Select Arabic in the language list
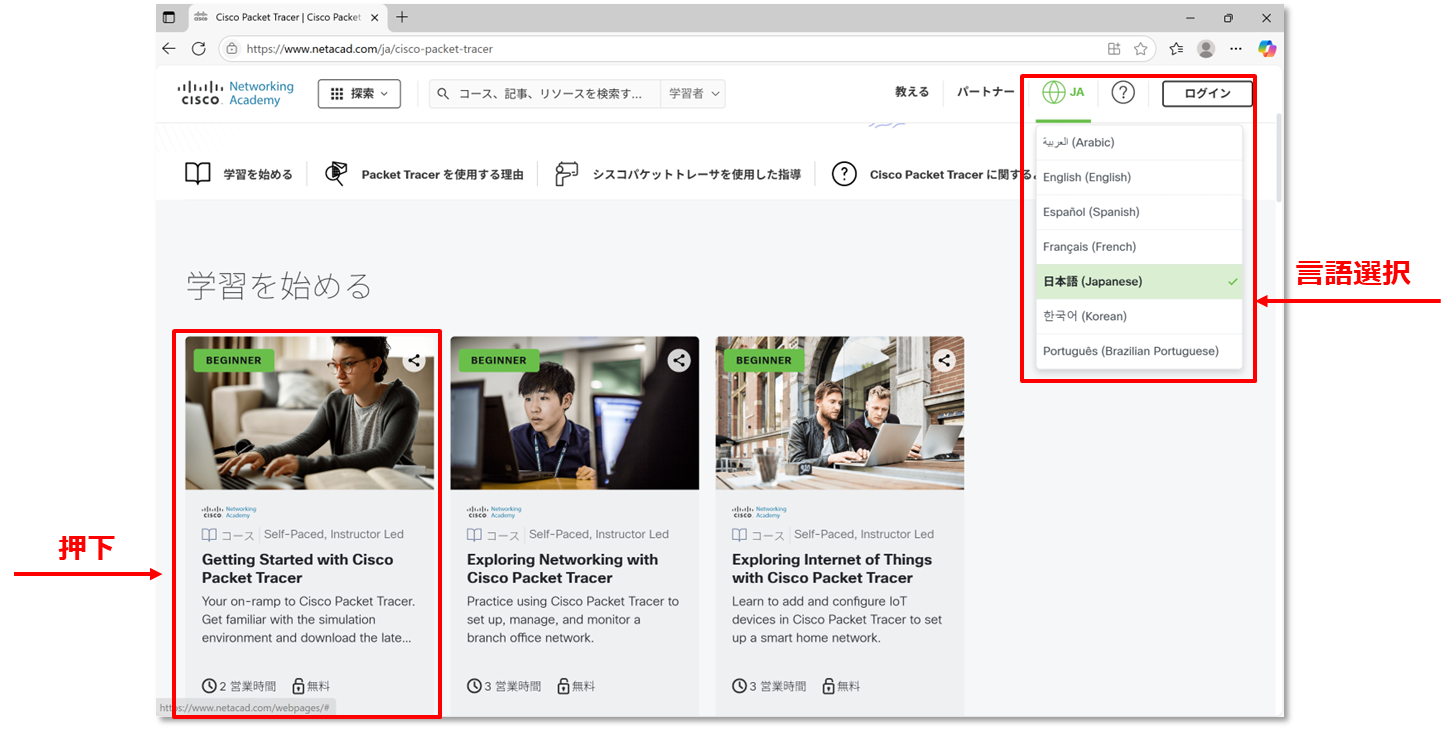The width and height of the screenshot is (1441, 730). pos(1139,142)
